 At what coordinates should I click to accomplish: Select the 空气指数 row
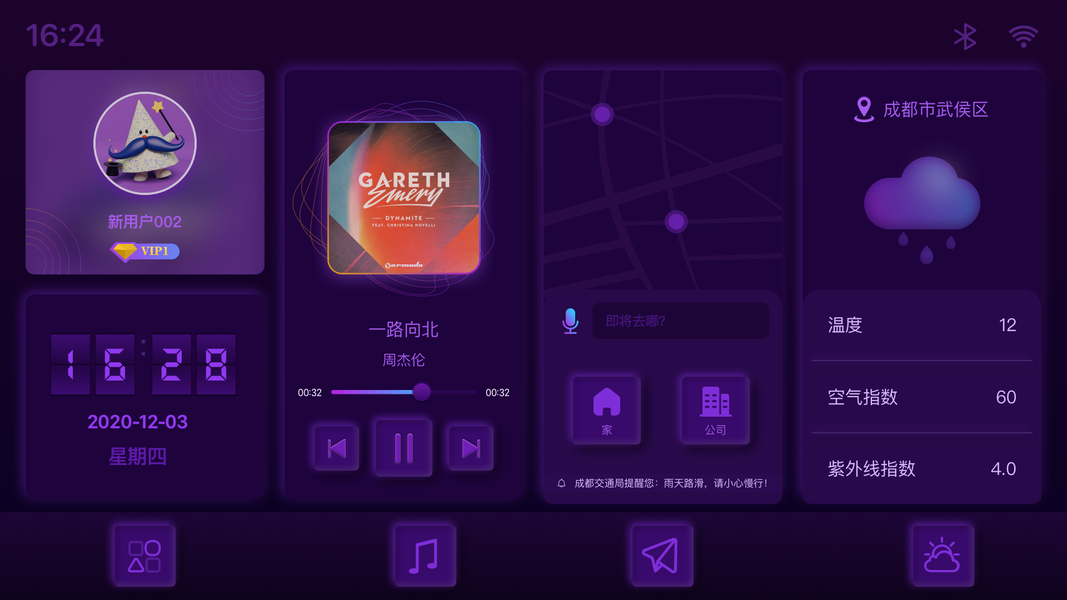(x=922, y=397)
